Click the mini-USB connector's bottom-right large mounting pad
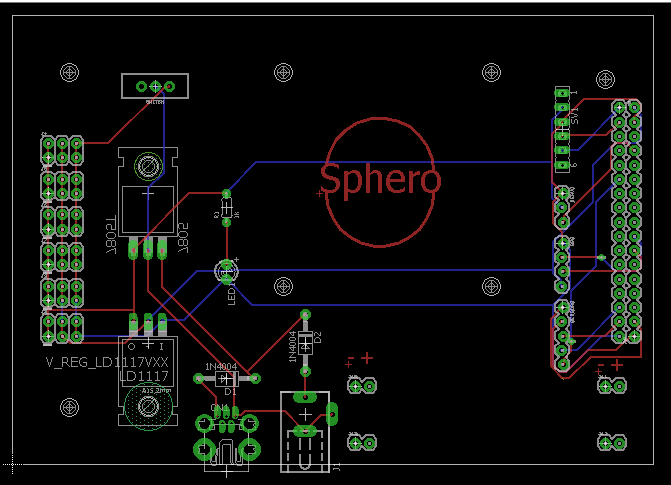 coord(249,449)
